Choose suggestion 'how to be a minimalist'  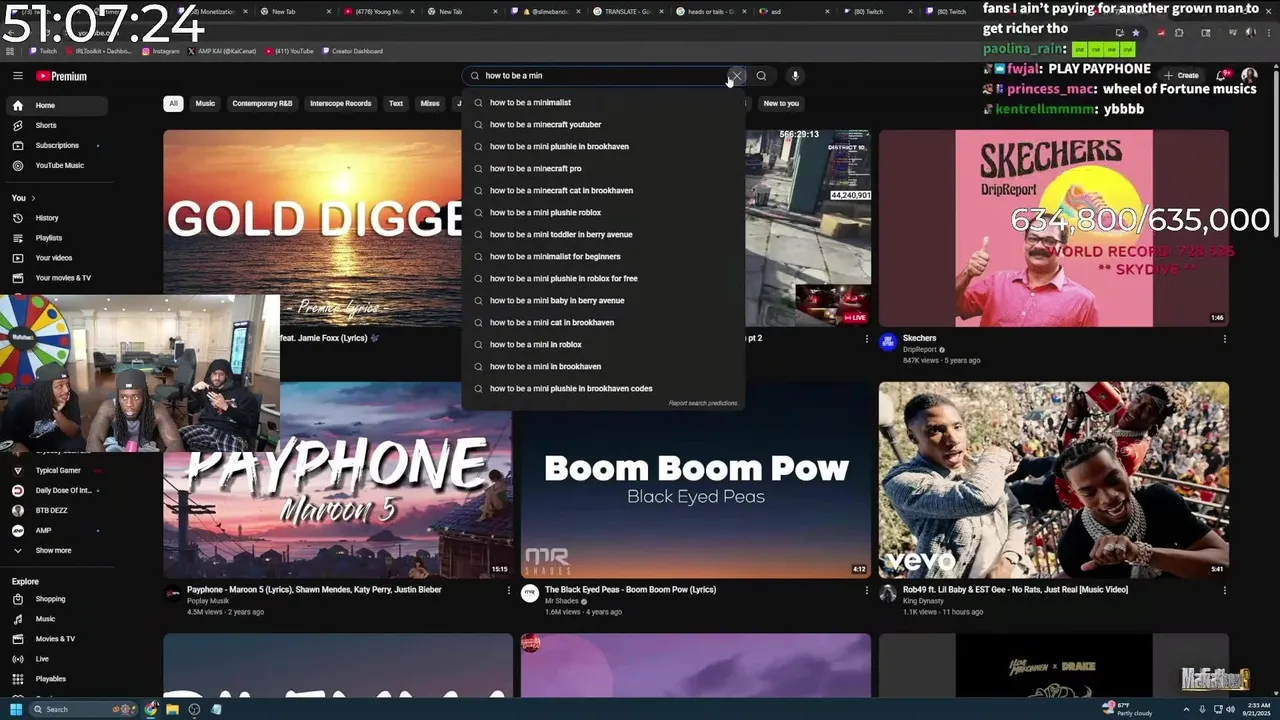click(x=603, y=102)
